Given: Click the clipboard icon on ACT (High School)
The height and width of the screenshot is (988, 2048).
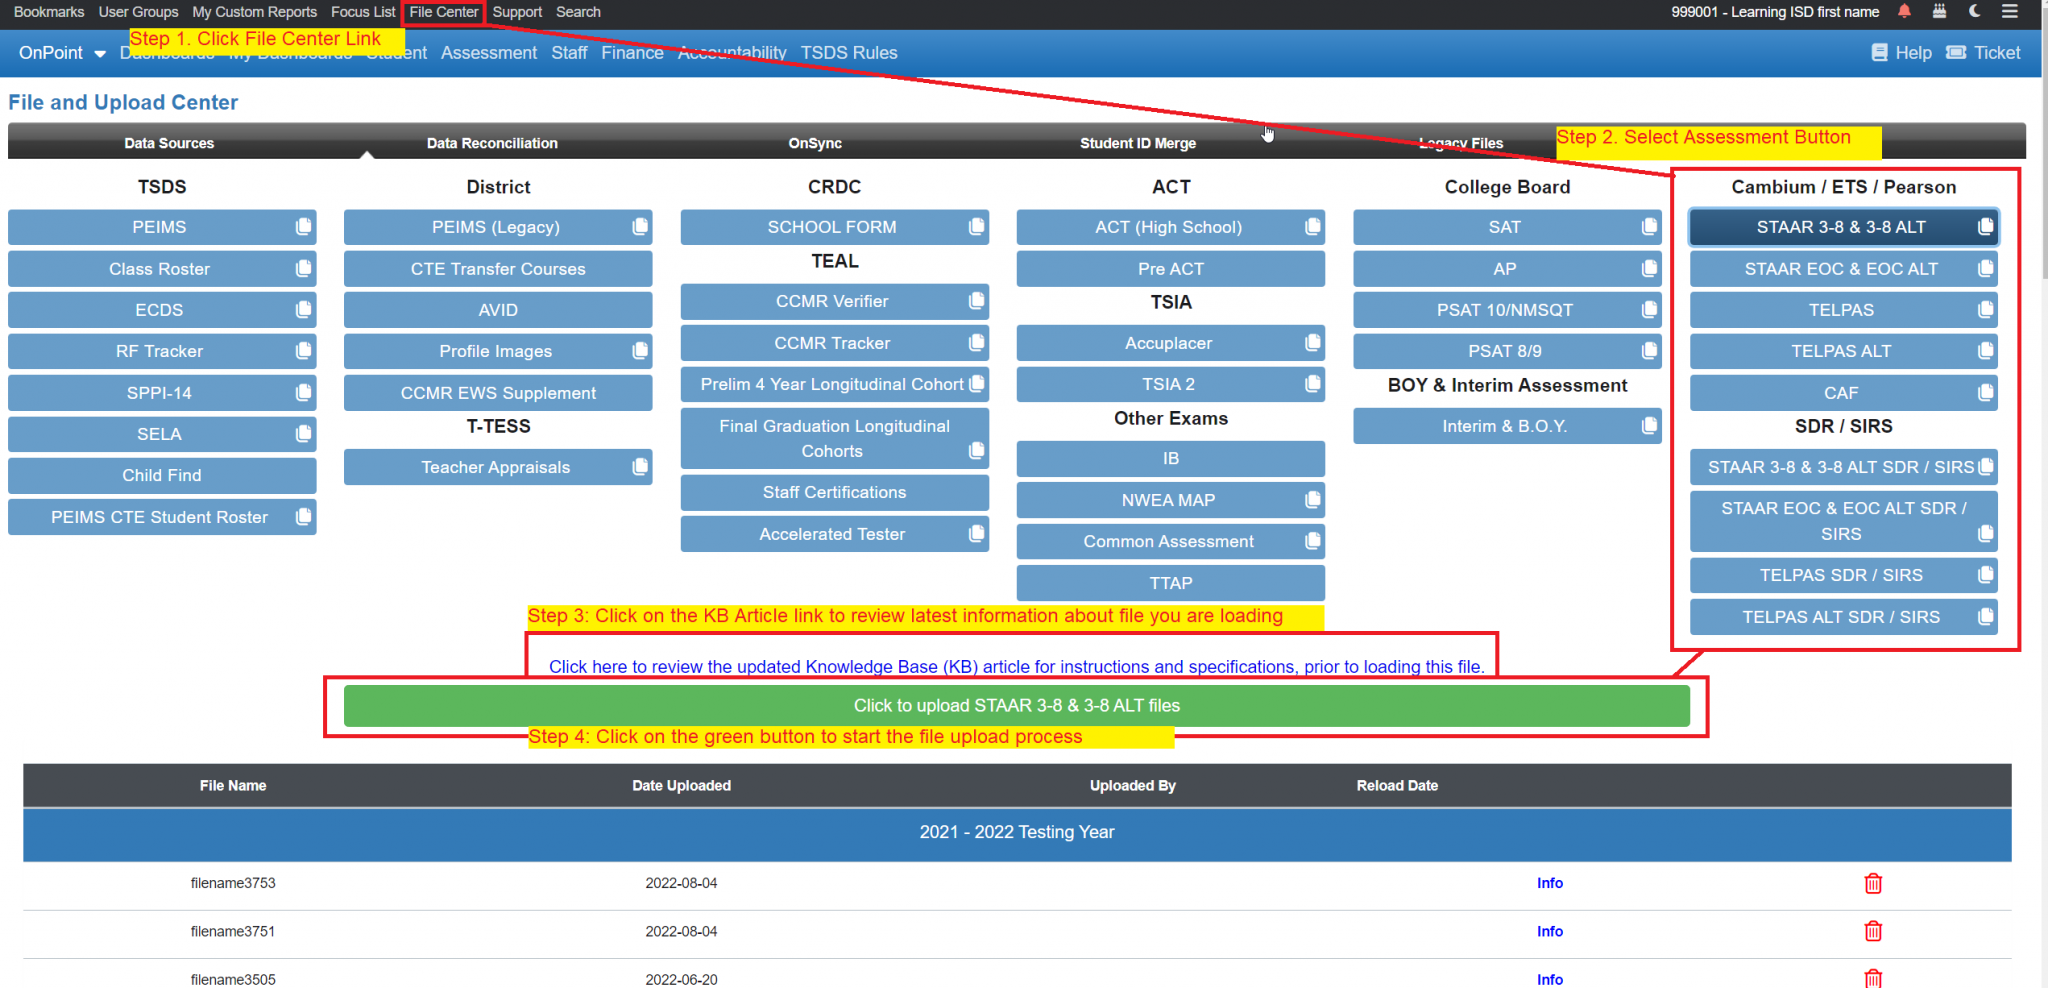Looking at the screenshot, I should click(1311, 227).
